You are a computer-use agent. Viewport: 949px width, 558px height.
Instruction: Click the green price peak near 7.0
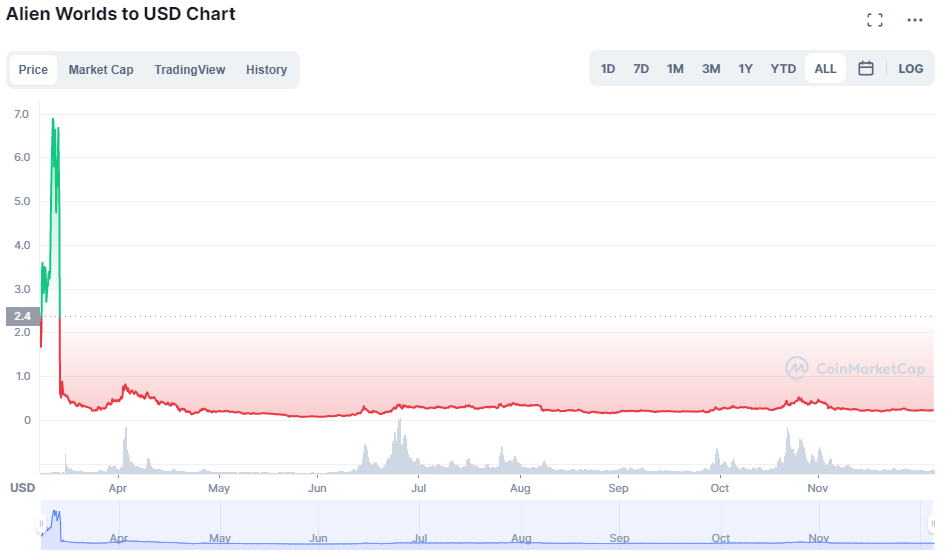point(53,120)
